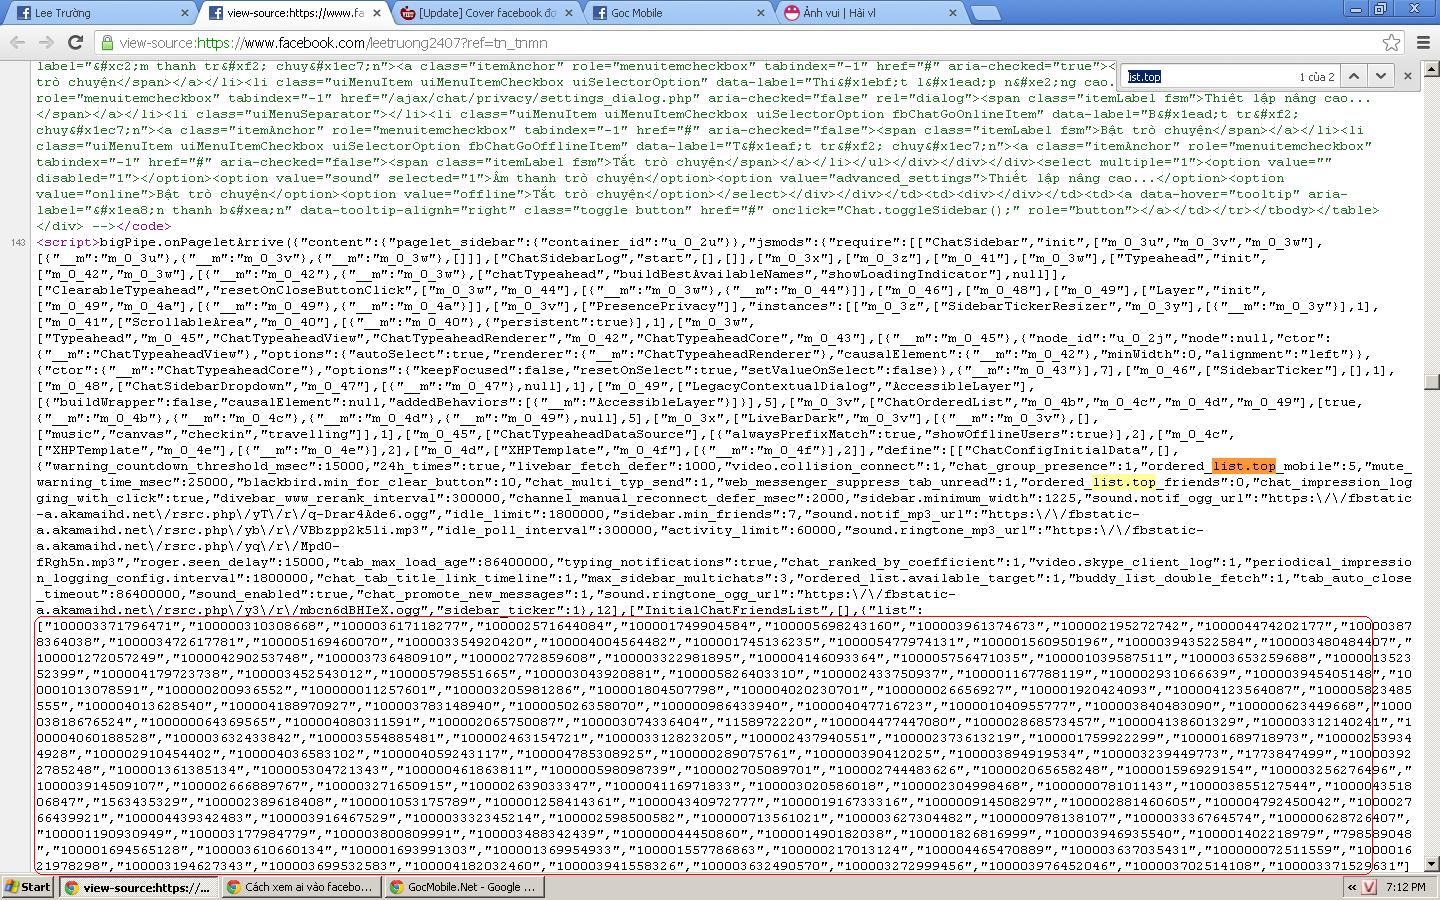The image size is (1440, 900).
Task: Open the Windows Start menu
Action: pyautogui.click(x=28, y=887)
